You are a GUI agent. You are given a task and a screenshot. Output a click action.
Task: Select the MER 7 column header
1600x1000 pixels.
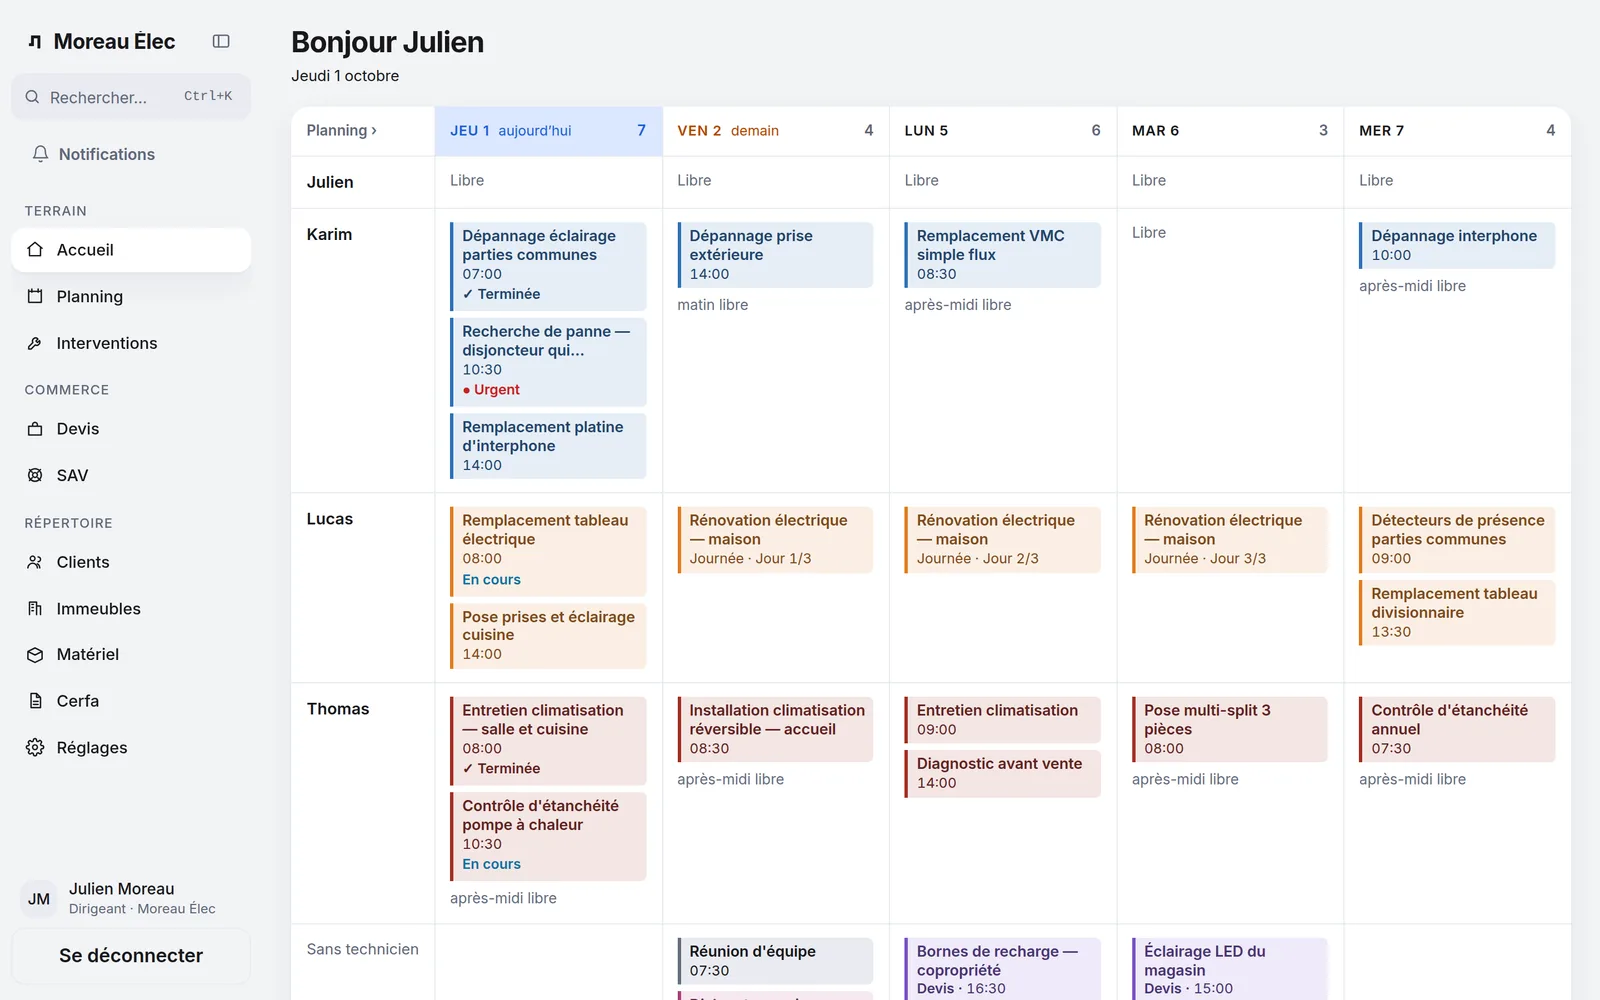pyautogui.click(x=1457, y=131)
